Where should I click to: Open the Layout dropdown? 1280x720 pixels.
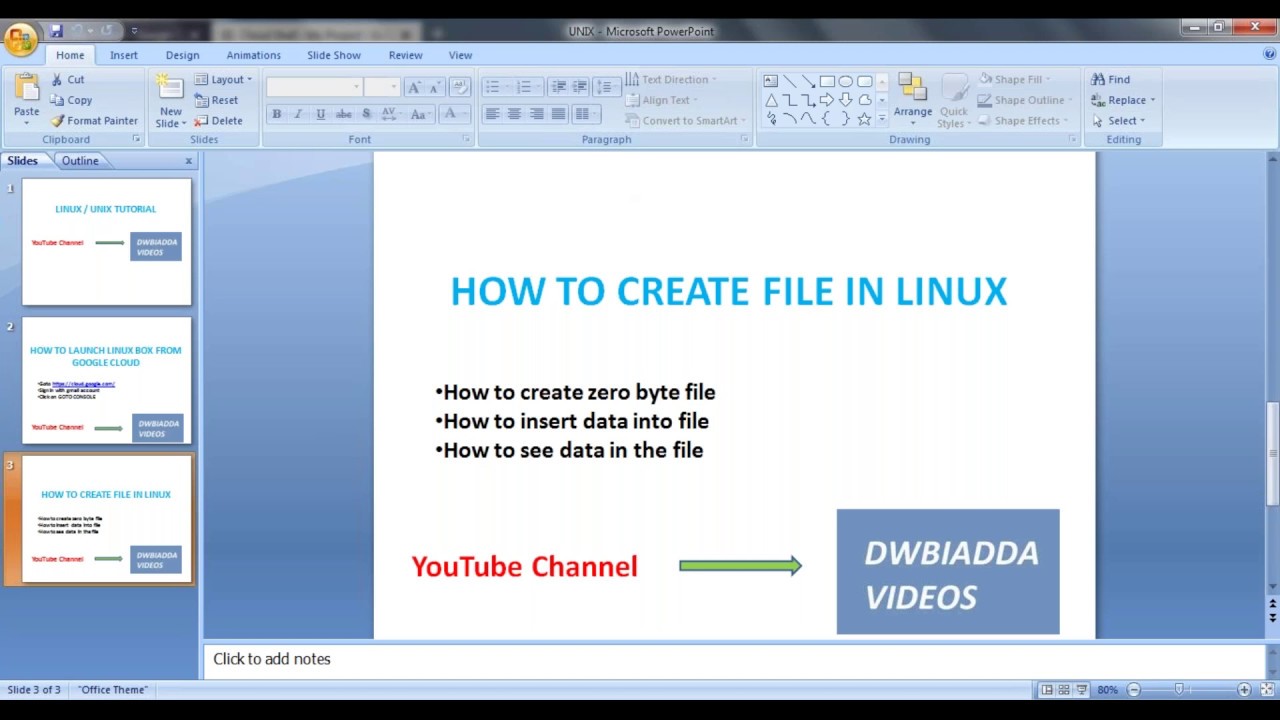223,79
